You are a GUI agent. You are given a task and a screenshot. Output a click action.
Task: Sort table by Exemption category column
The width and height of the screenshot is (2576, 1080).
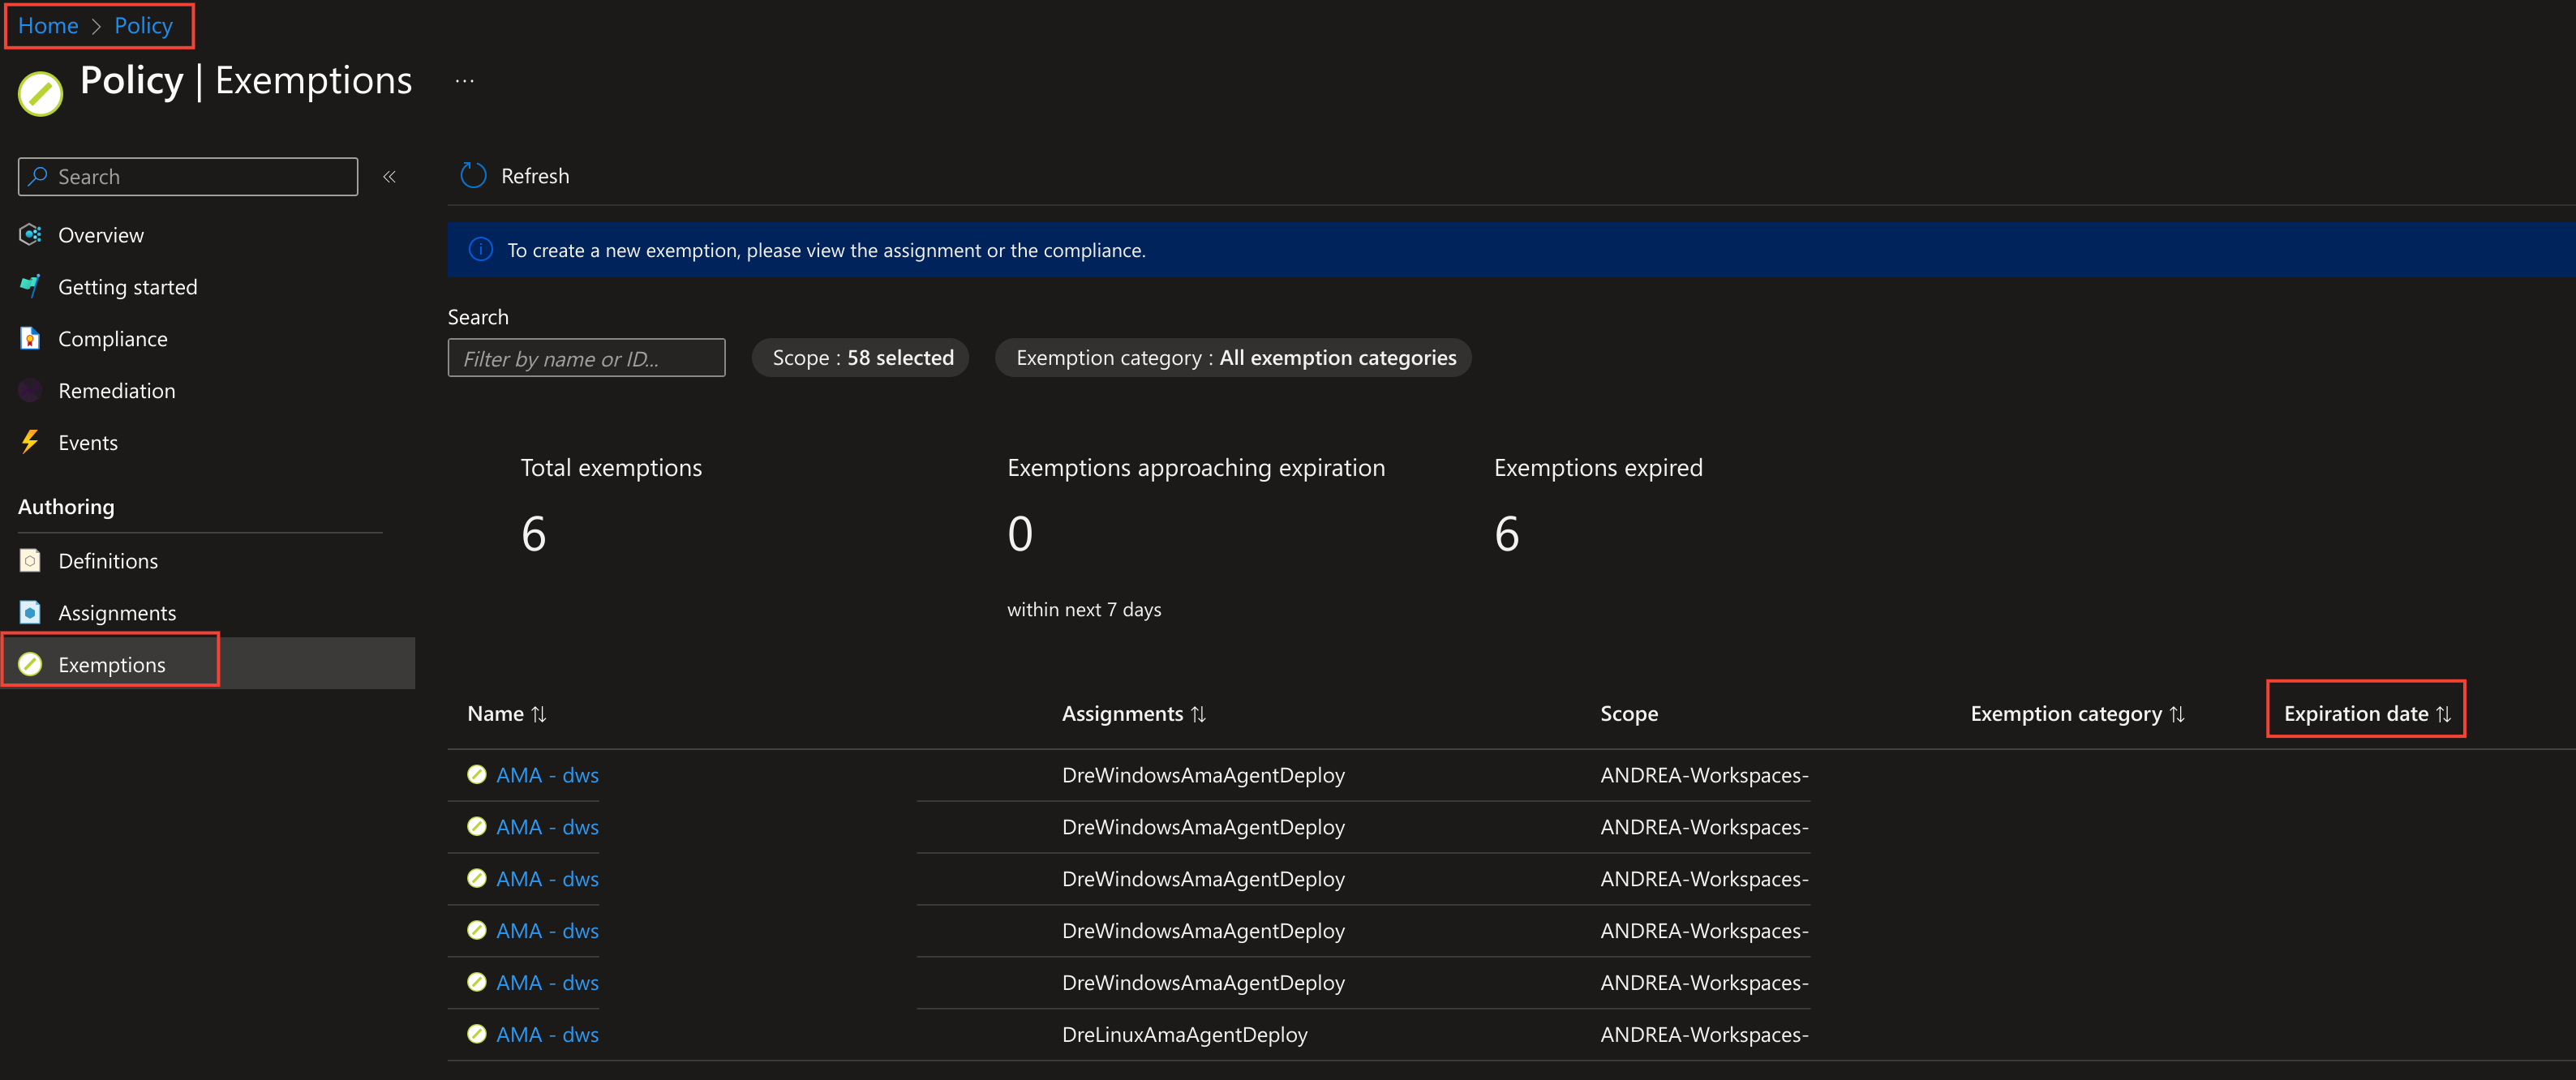pos(2078,714)
